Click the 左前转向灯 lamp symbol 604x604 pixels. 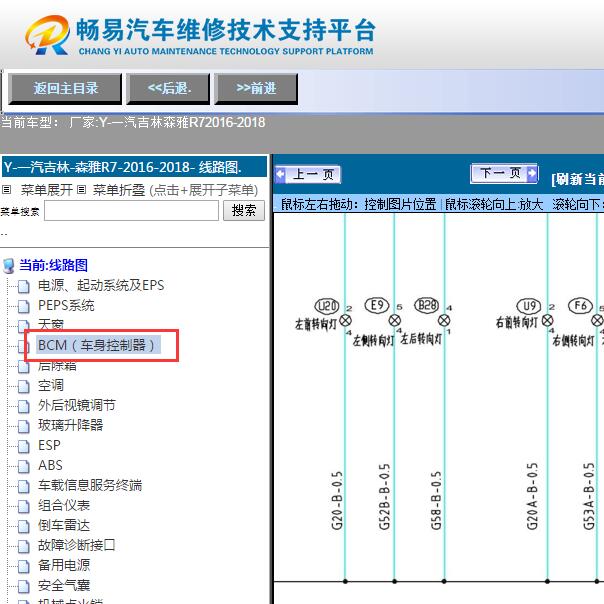coord(346,320)
